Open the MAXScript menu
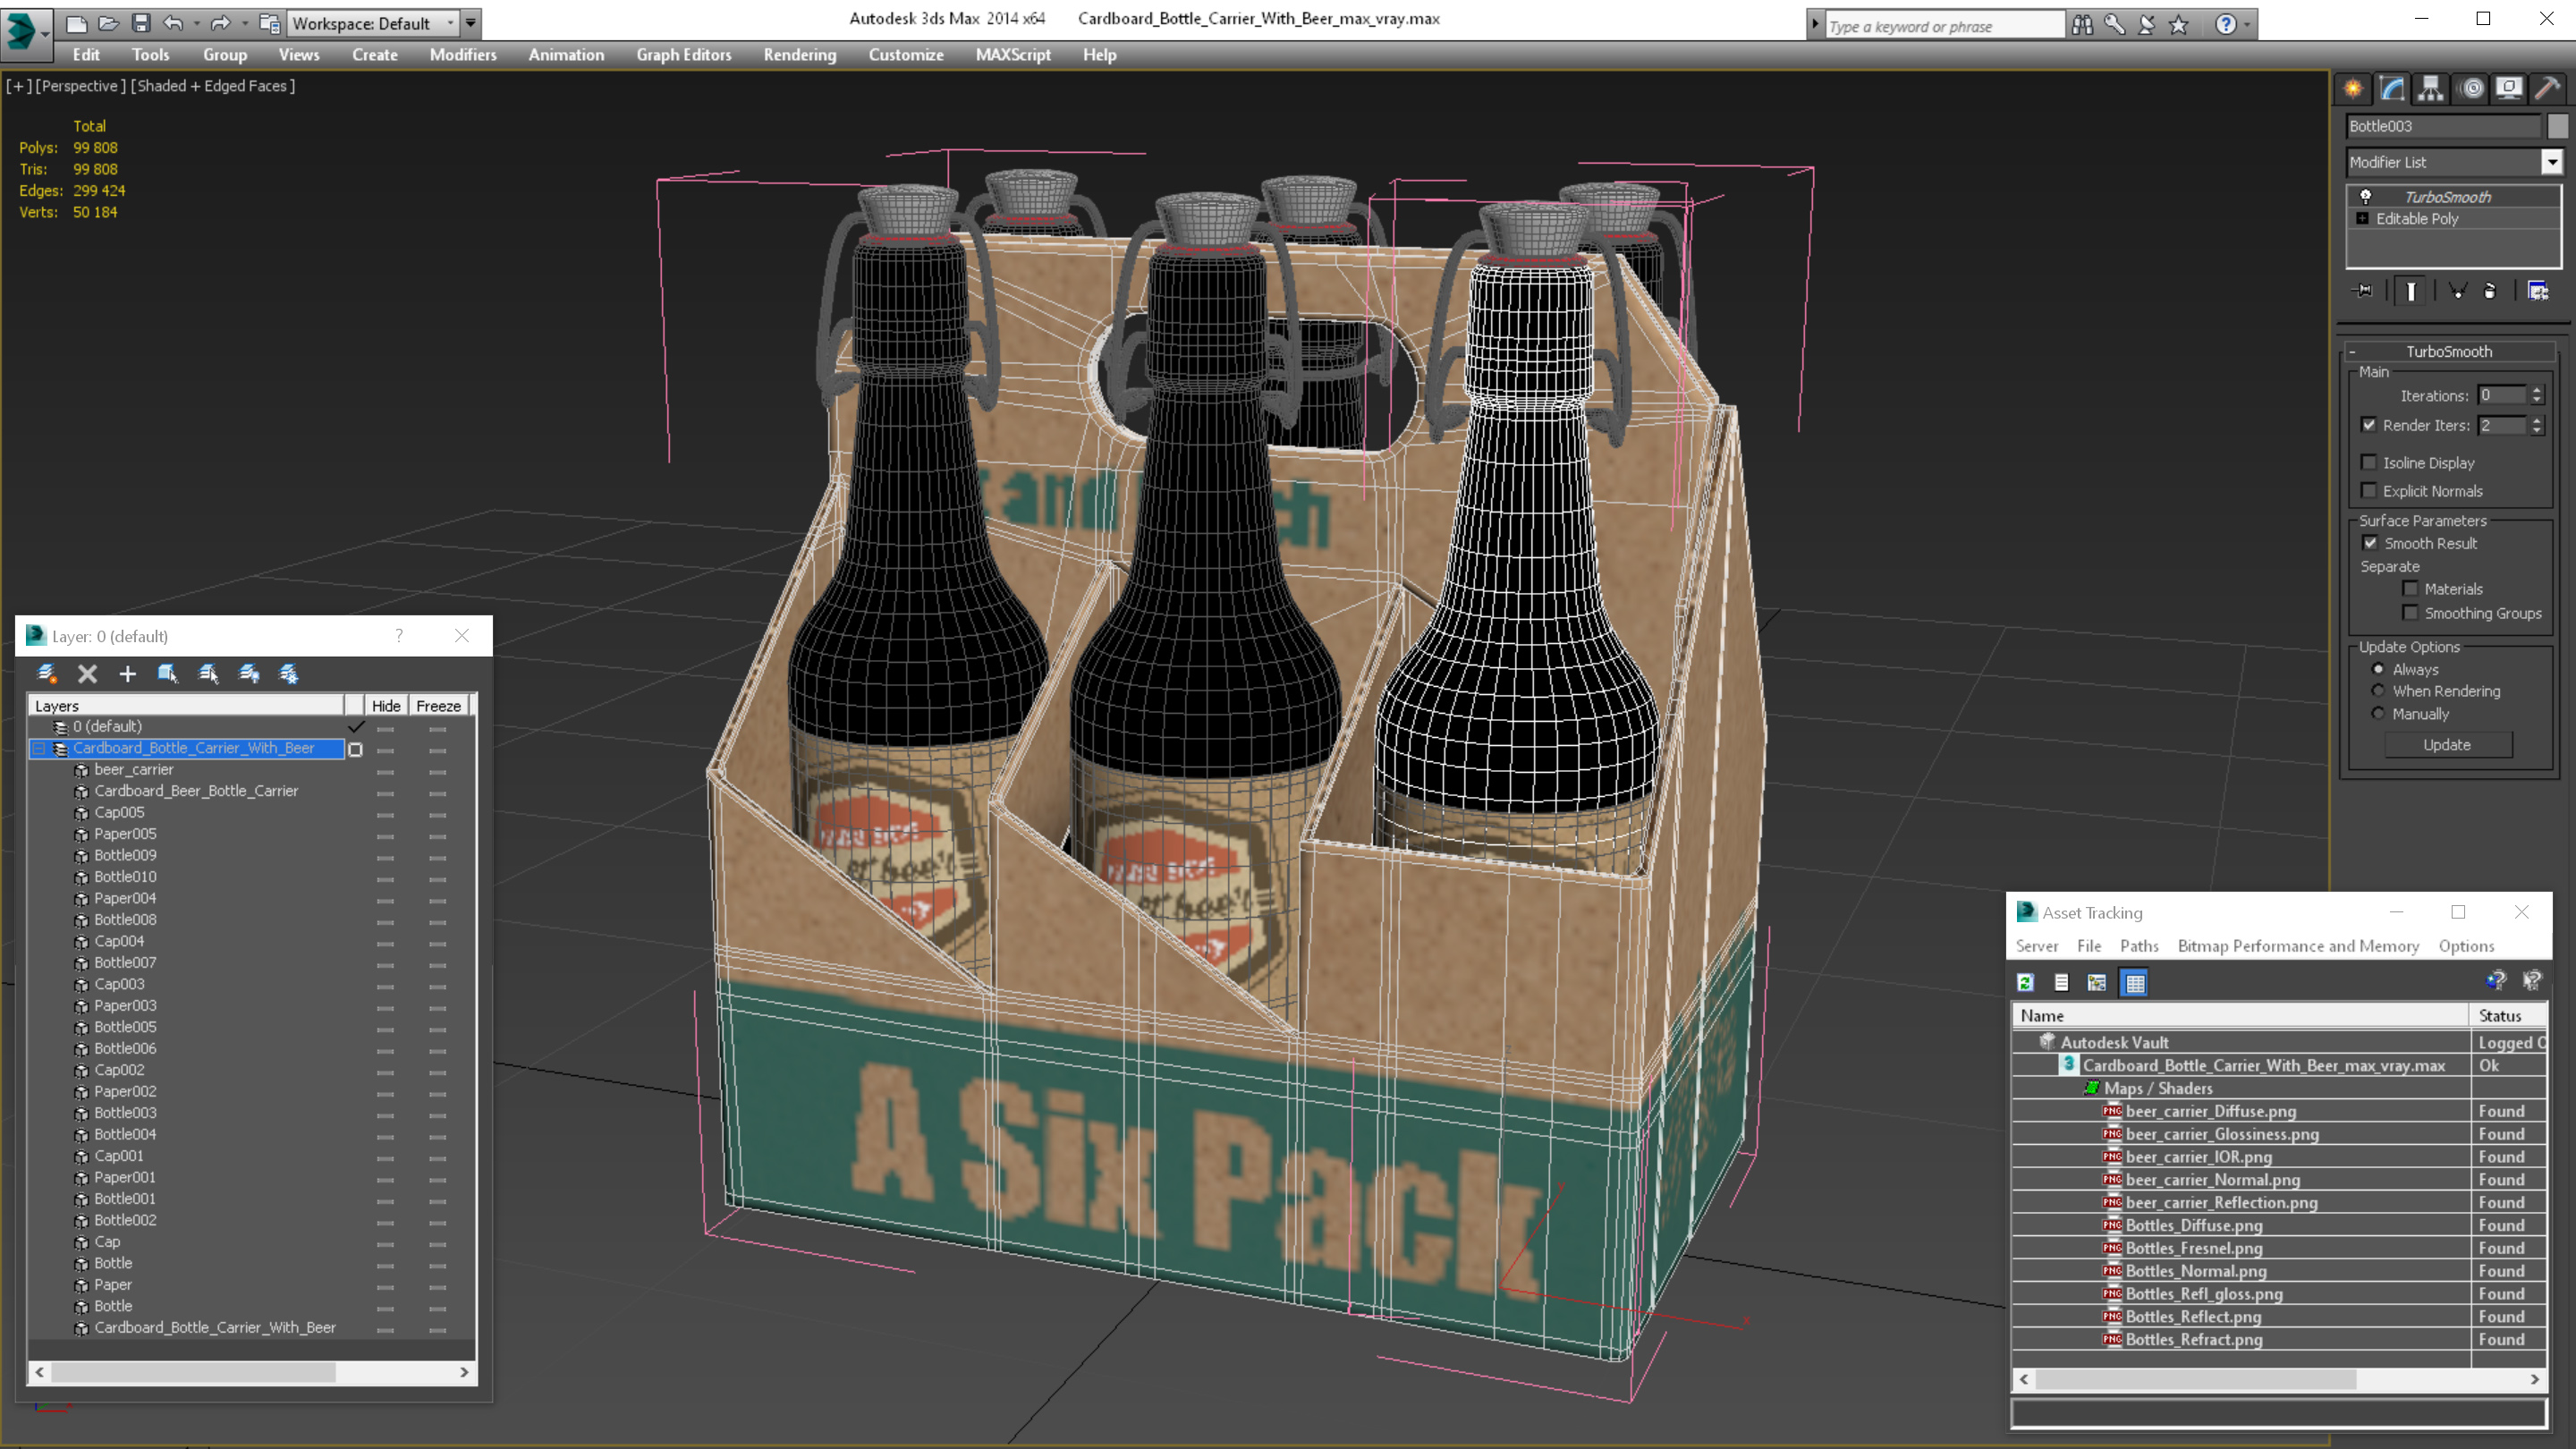This screenshot has width=2576, height=1449. coord(1013,55)
